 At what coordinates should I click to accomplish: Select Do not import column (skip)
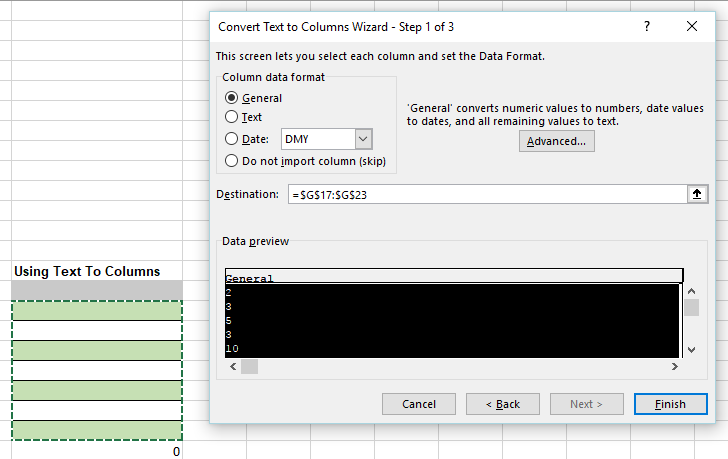[232, 161]
